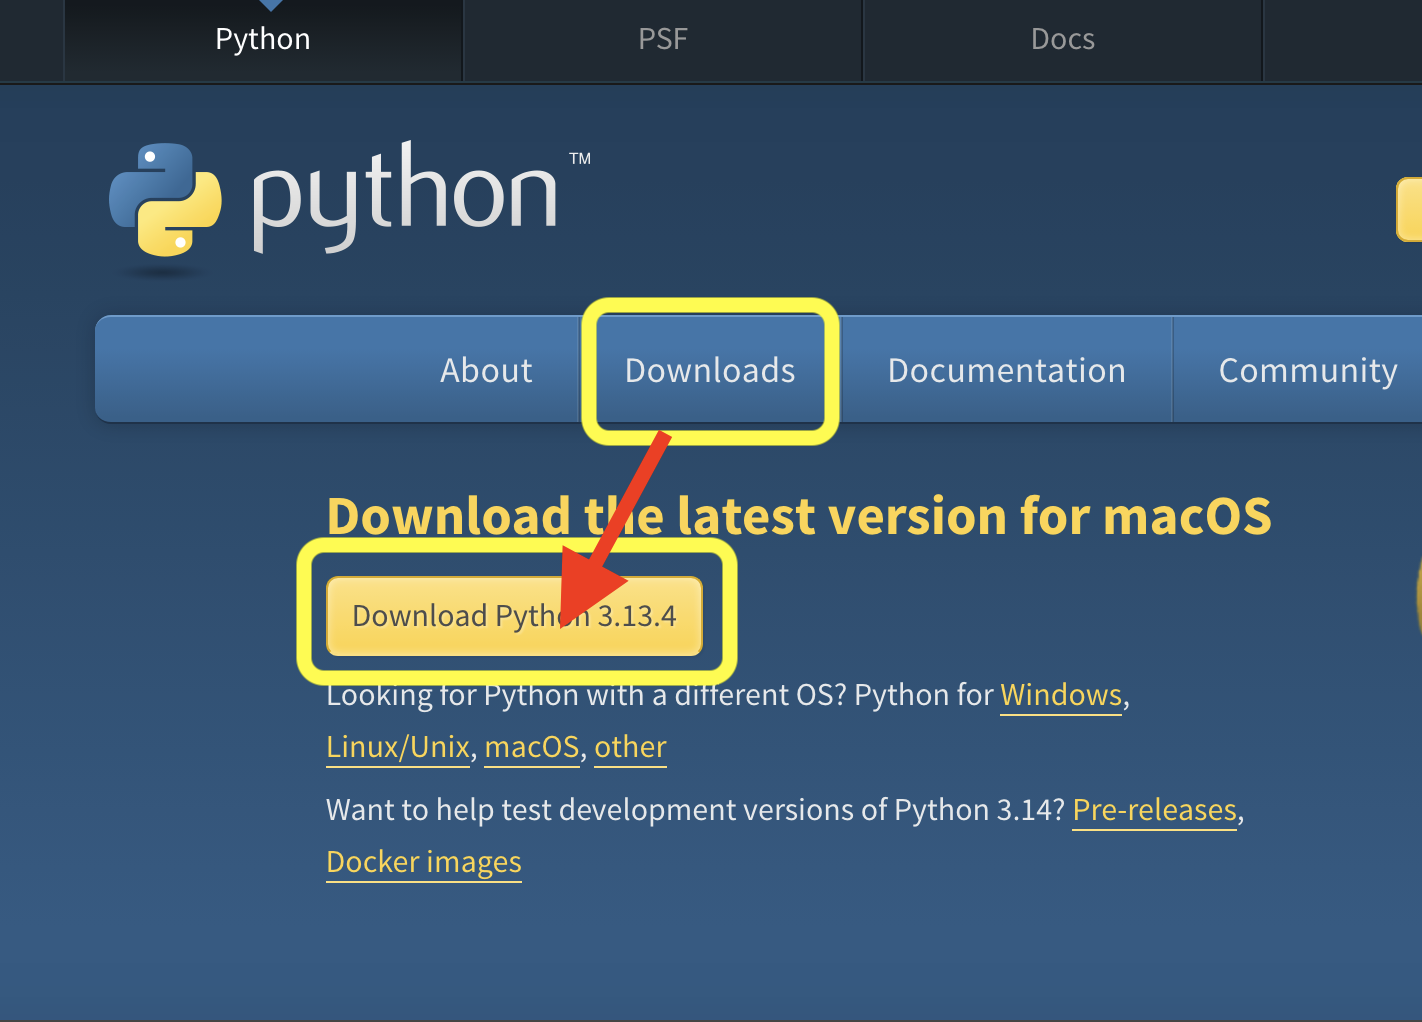Viewport: 1422px width, 1022px height.
Task: Open the Docs top tab
Action: [x=1063, y=39]
